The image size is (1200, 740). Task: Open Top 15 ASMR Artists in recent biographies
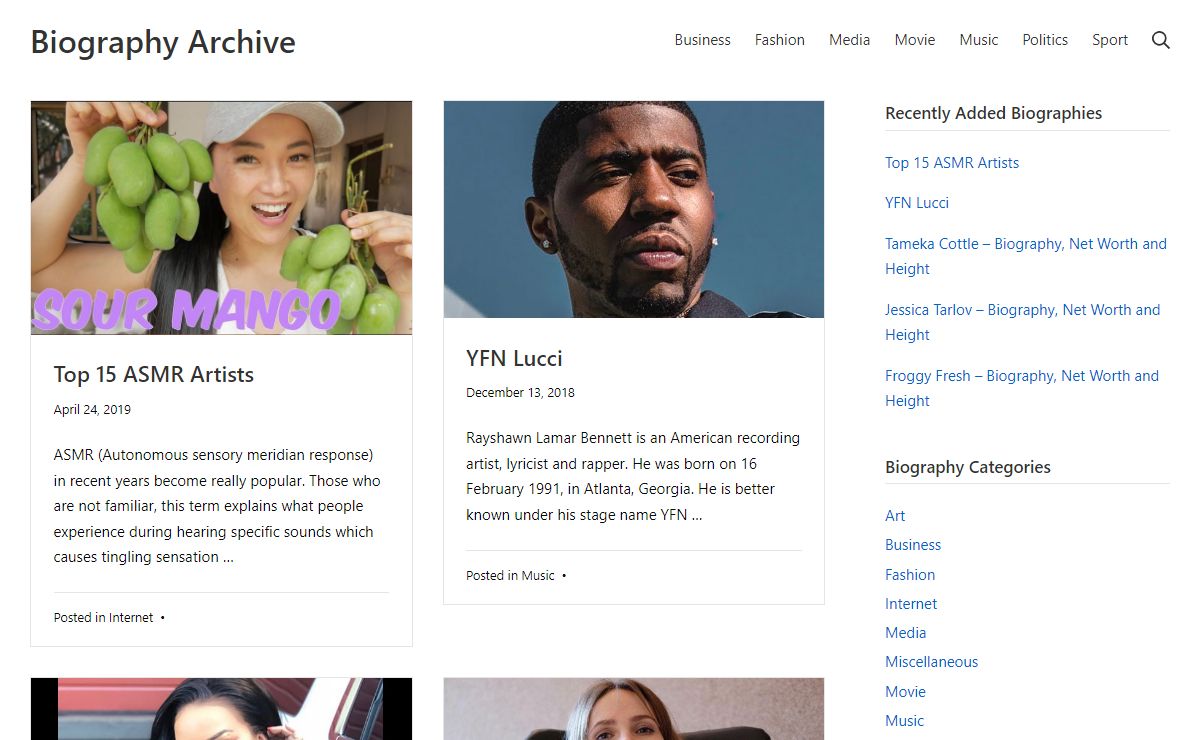point(952,163)
